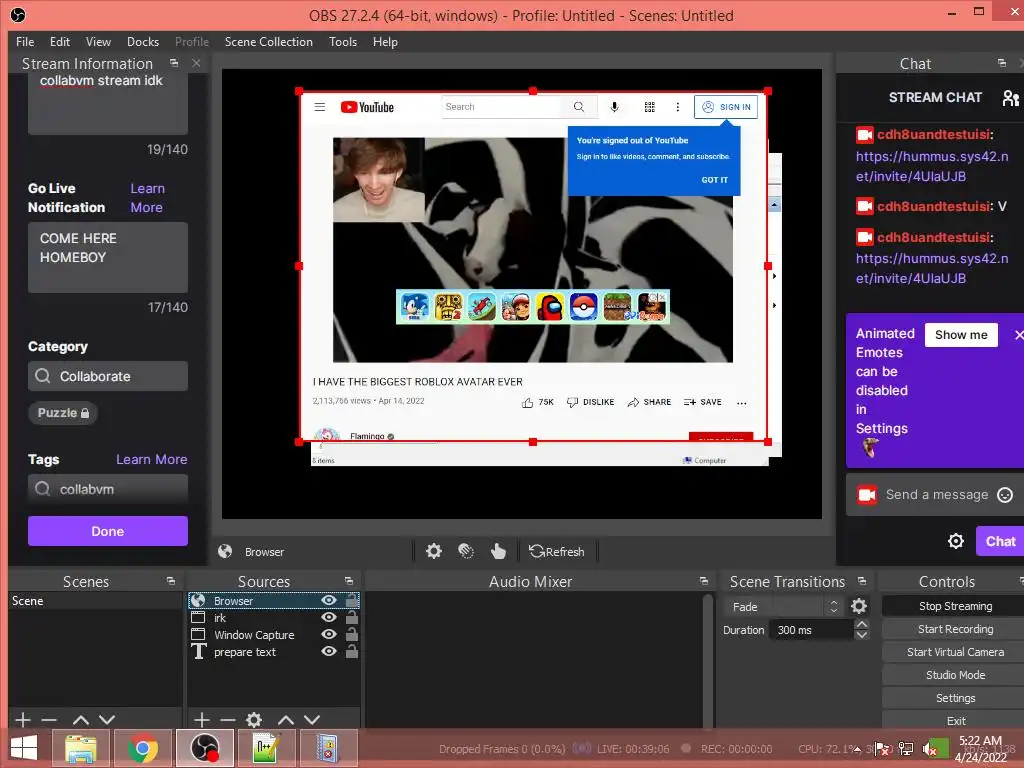
Task: Open File Explorer from the taskbar
Action: click(x=80, y=748)
